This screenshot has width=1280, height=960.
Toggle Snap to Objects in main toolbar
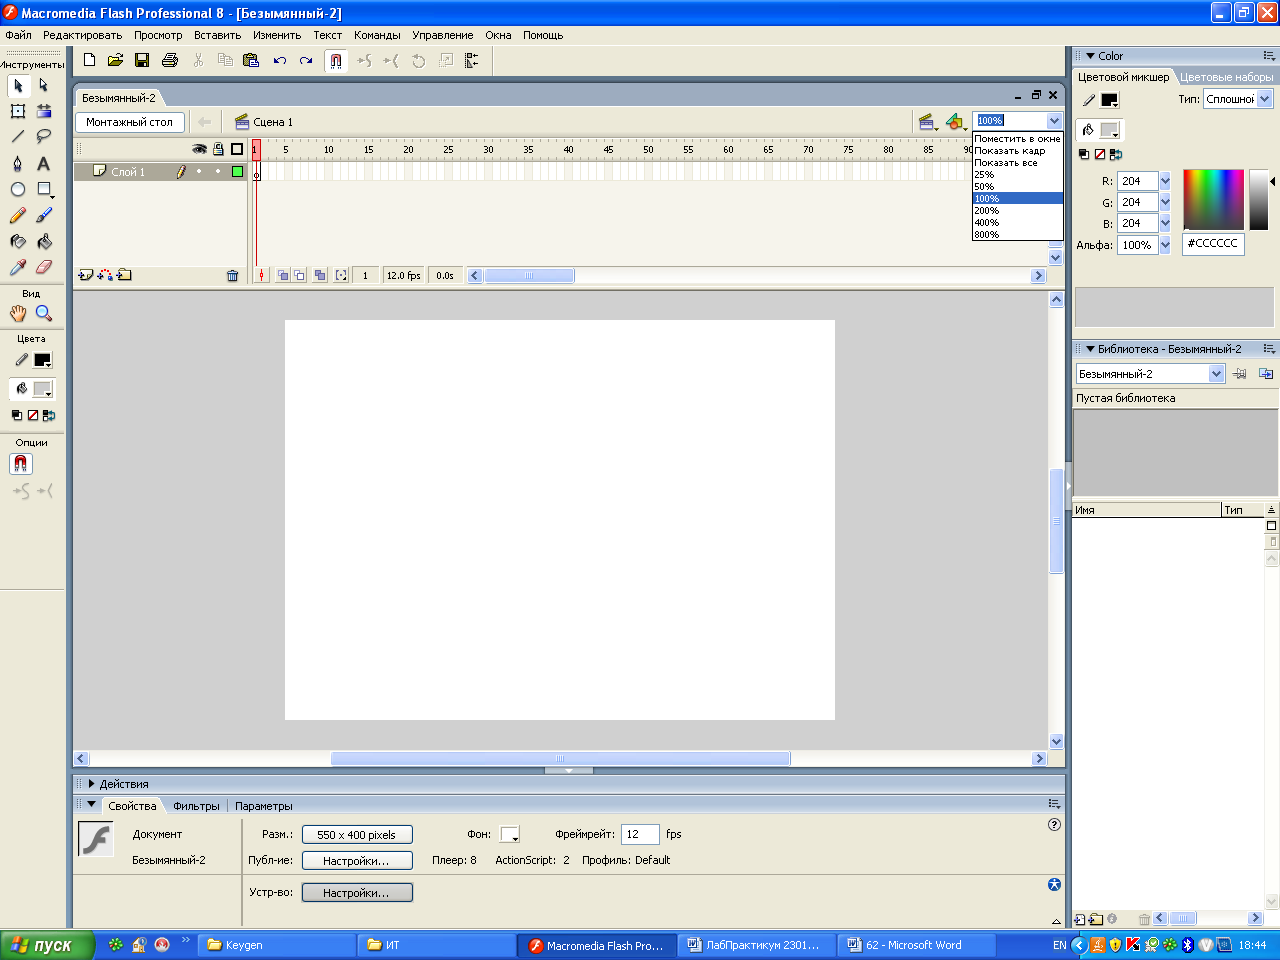(x=336, y=60)
